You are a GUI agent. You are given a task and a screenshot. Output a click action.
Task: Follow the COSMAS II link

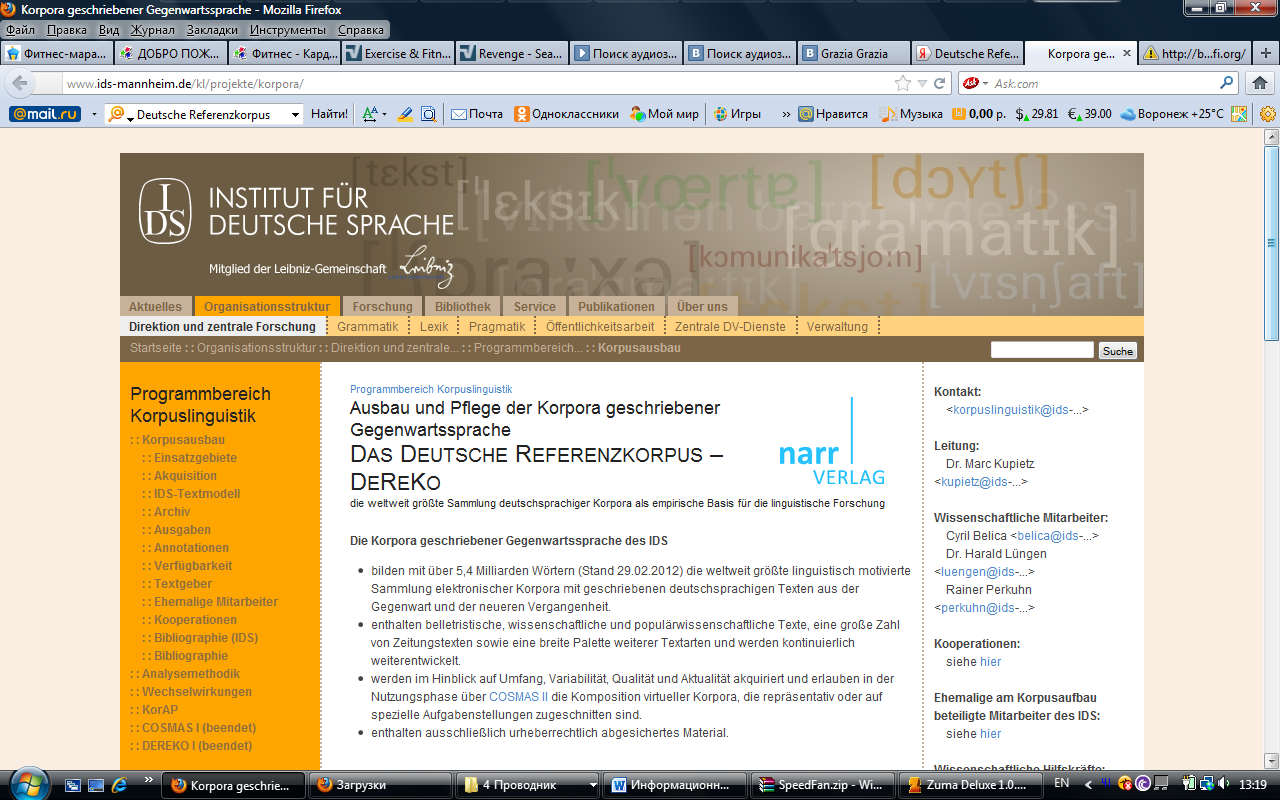[x=518, y=696]
